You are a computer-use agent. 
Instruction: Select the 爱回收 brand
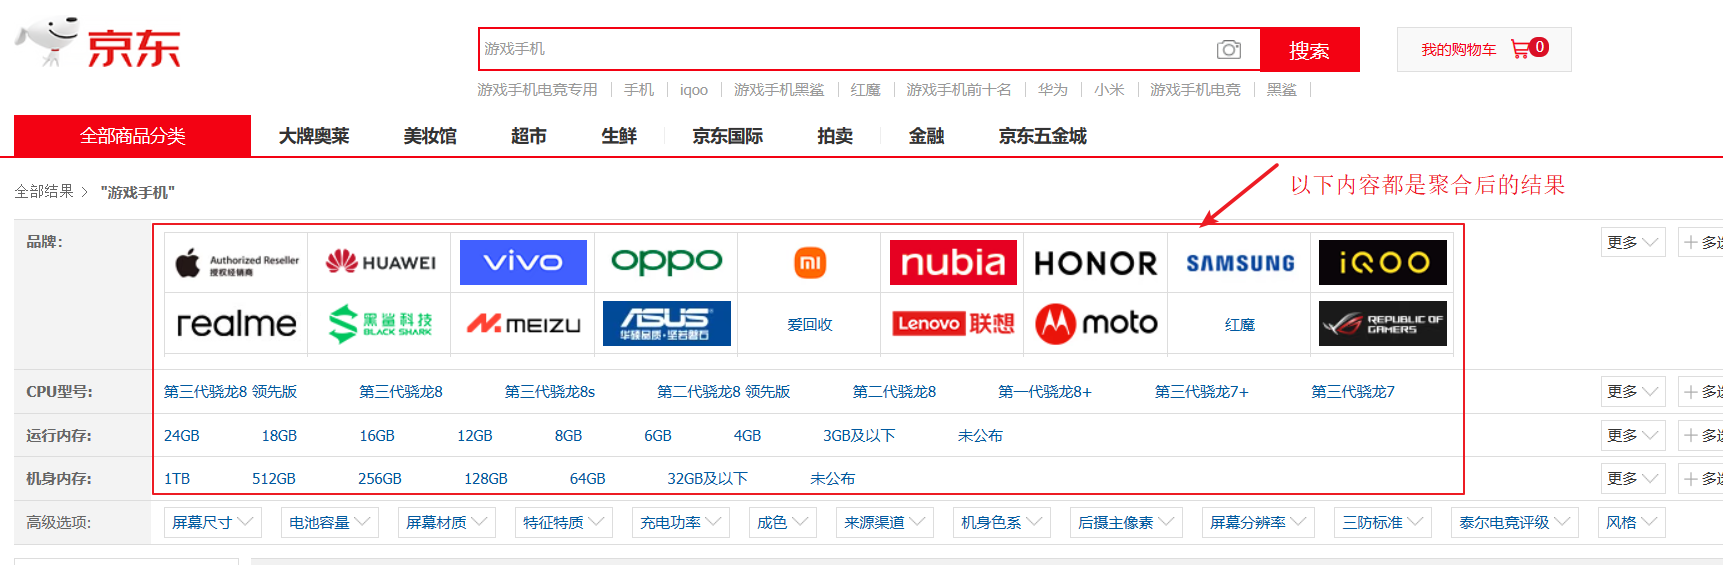(x=810, y=325)
